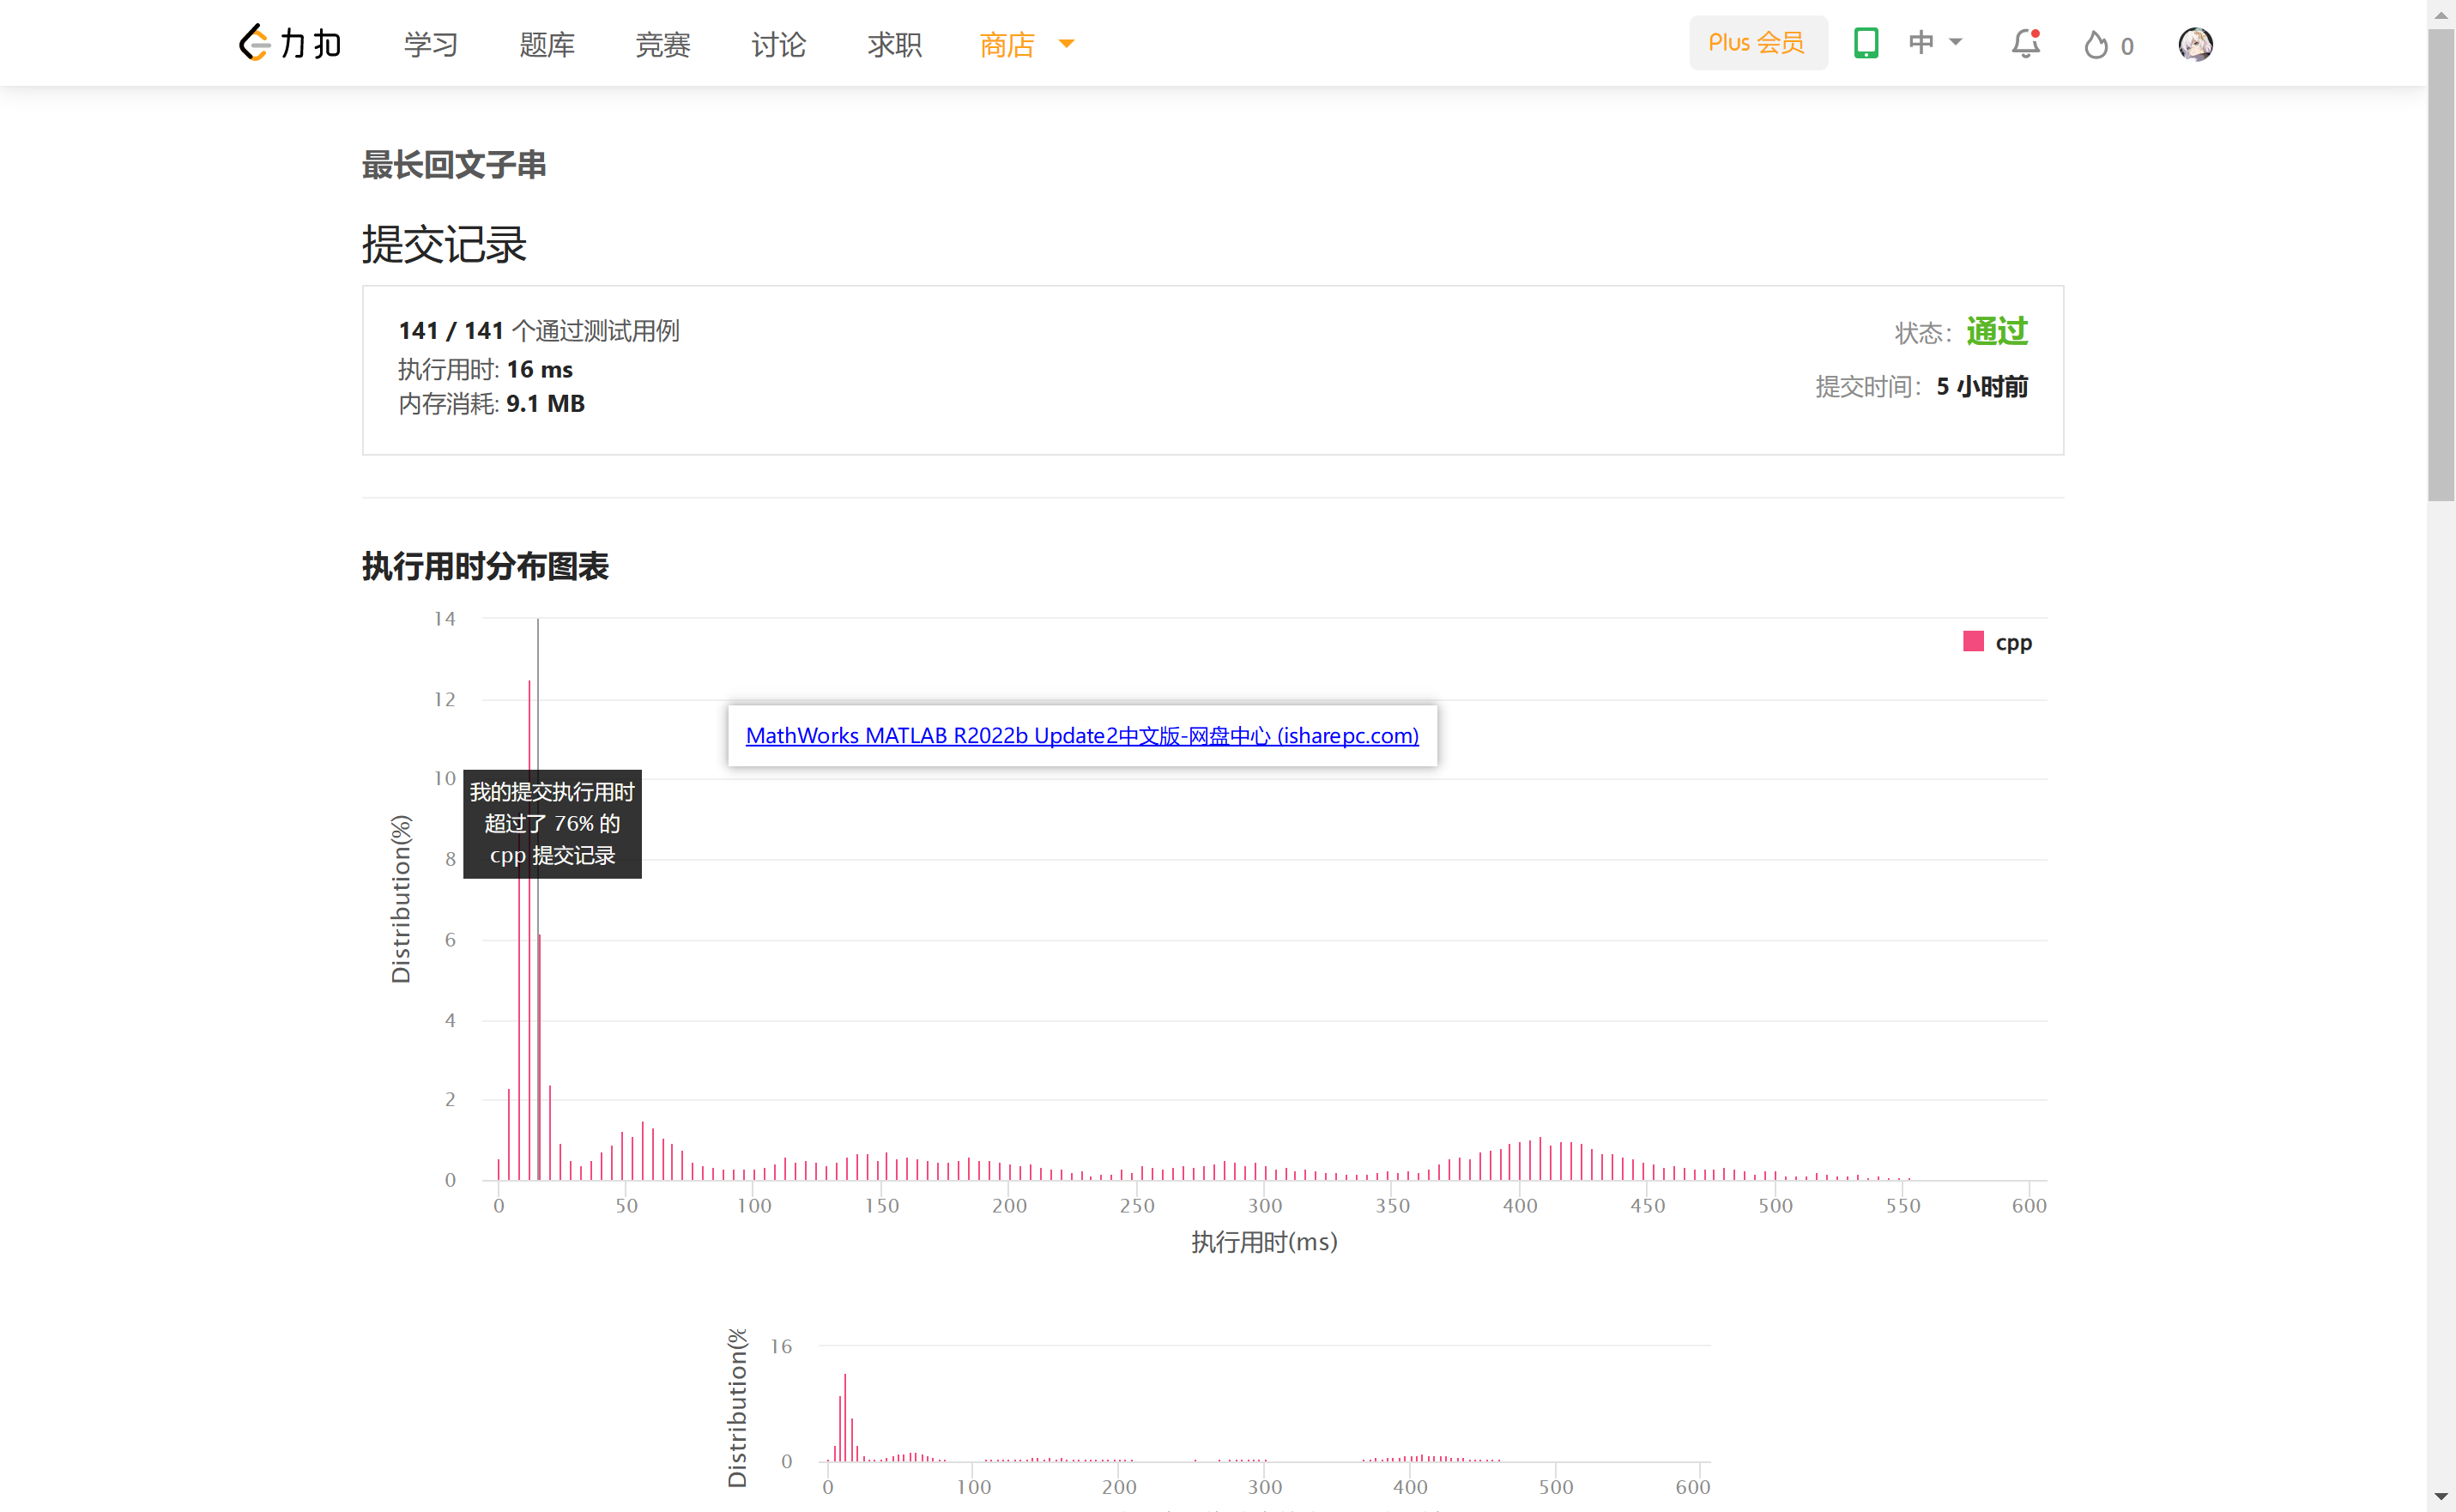Toggle the cpp legend swatch
Screen dimensions: 2456x1512
1973,641
